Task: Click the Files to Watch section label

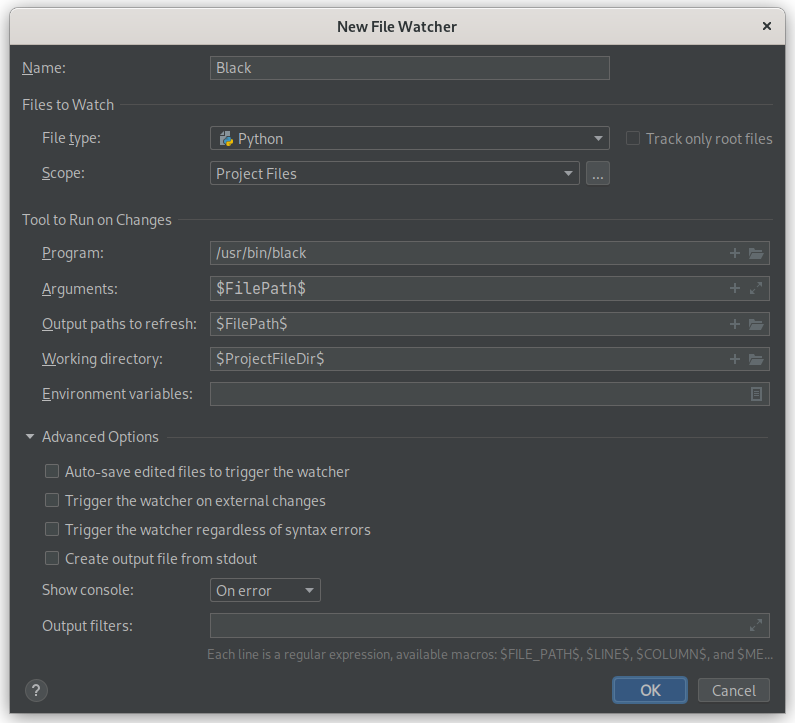Action: (68, 105)
